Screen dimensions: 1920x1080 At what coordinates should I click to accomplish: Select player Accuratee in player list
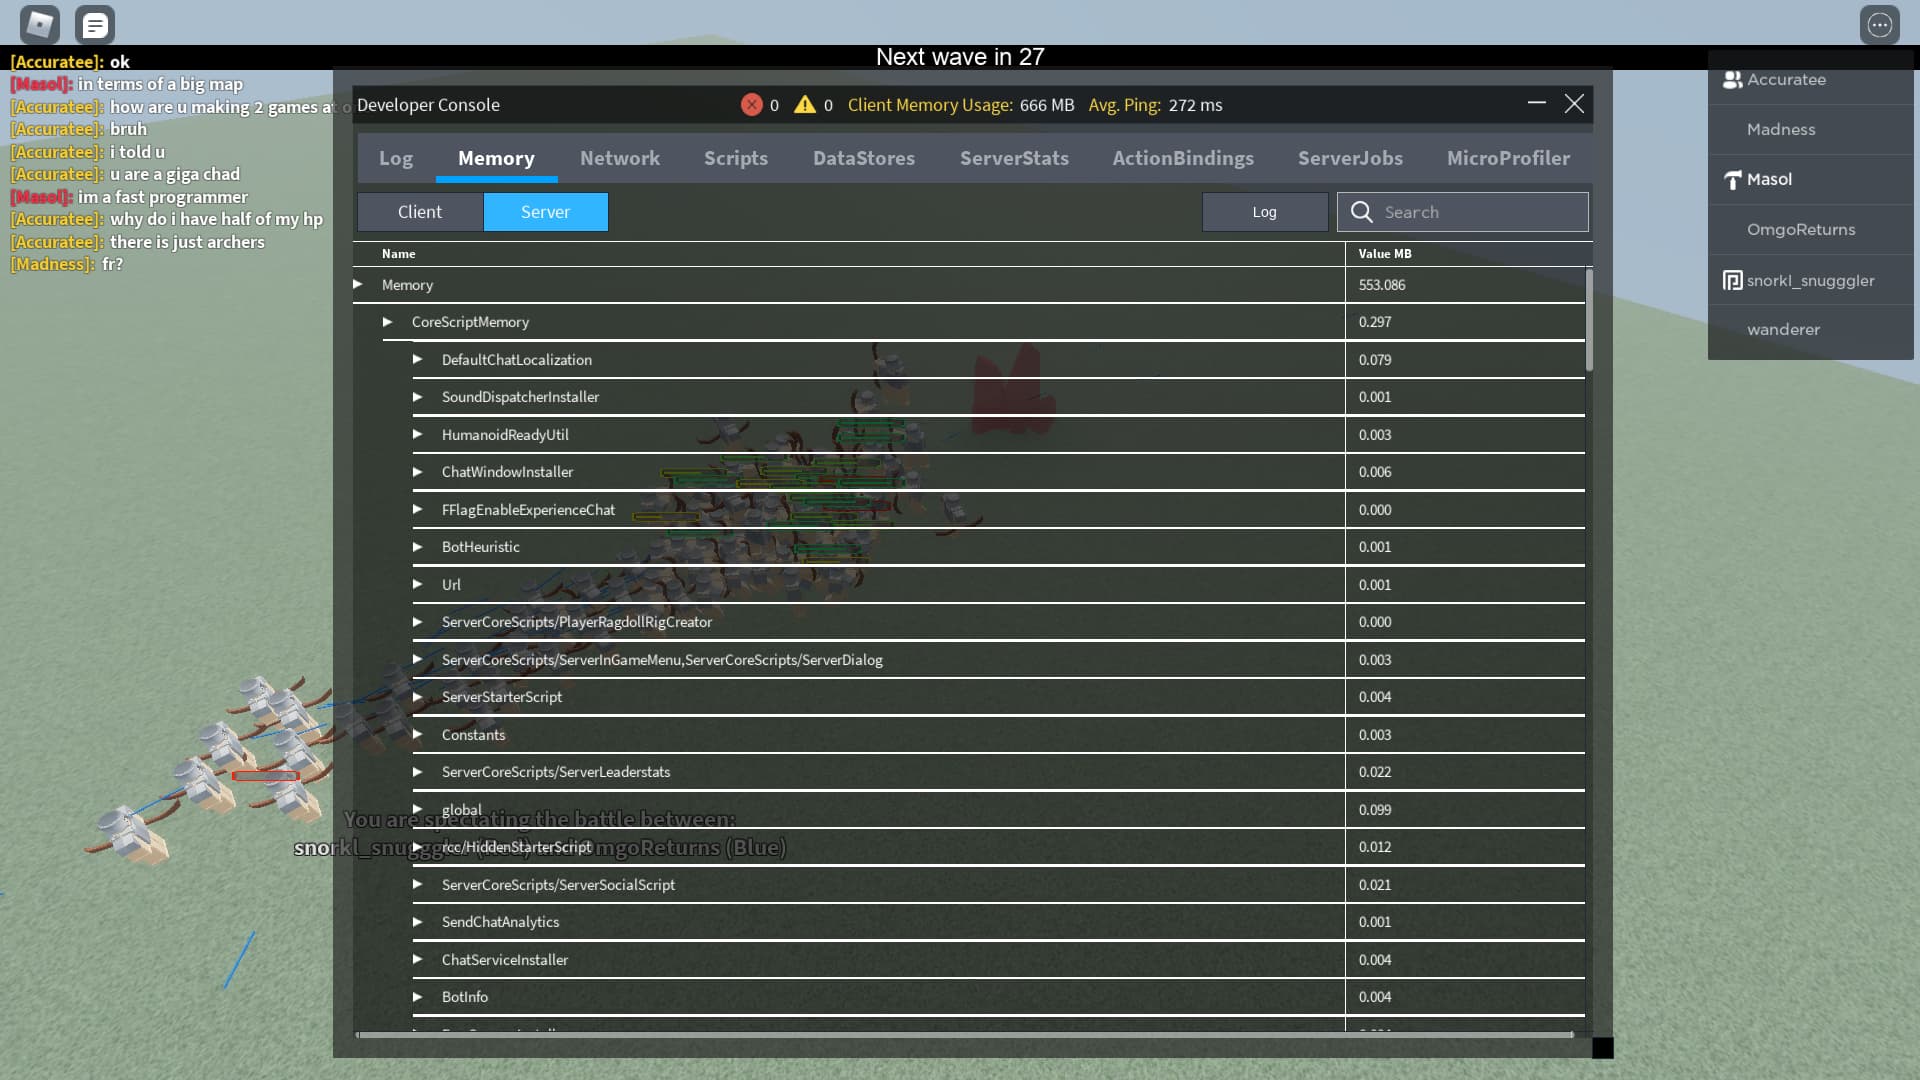coord(1811,80)
